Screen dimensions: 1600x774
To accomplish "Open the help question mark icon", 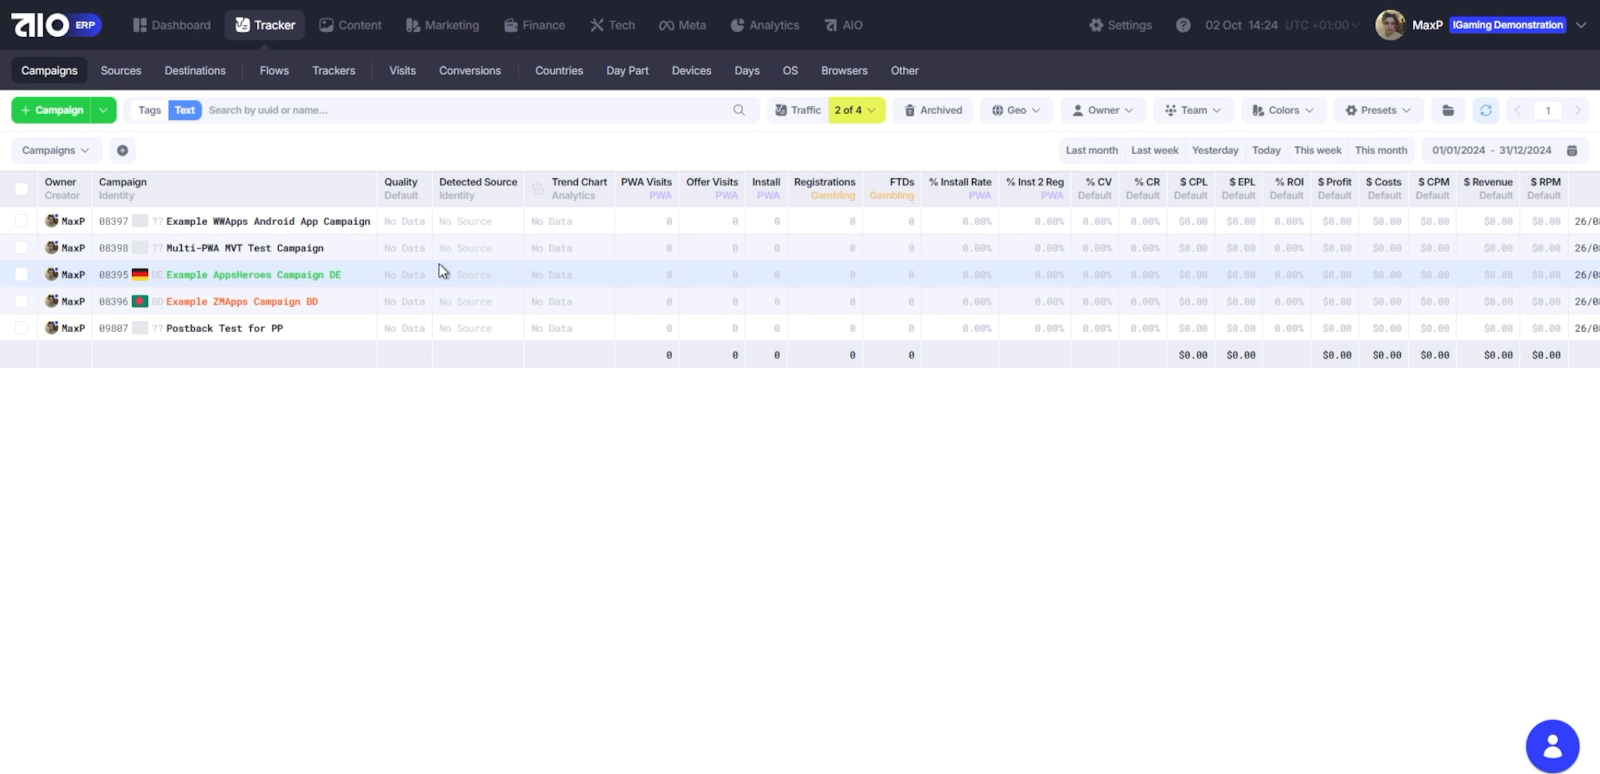I will pyautogui.click(x=1183, y=25).
